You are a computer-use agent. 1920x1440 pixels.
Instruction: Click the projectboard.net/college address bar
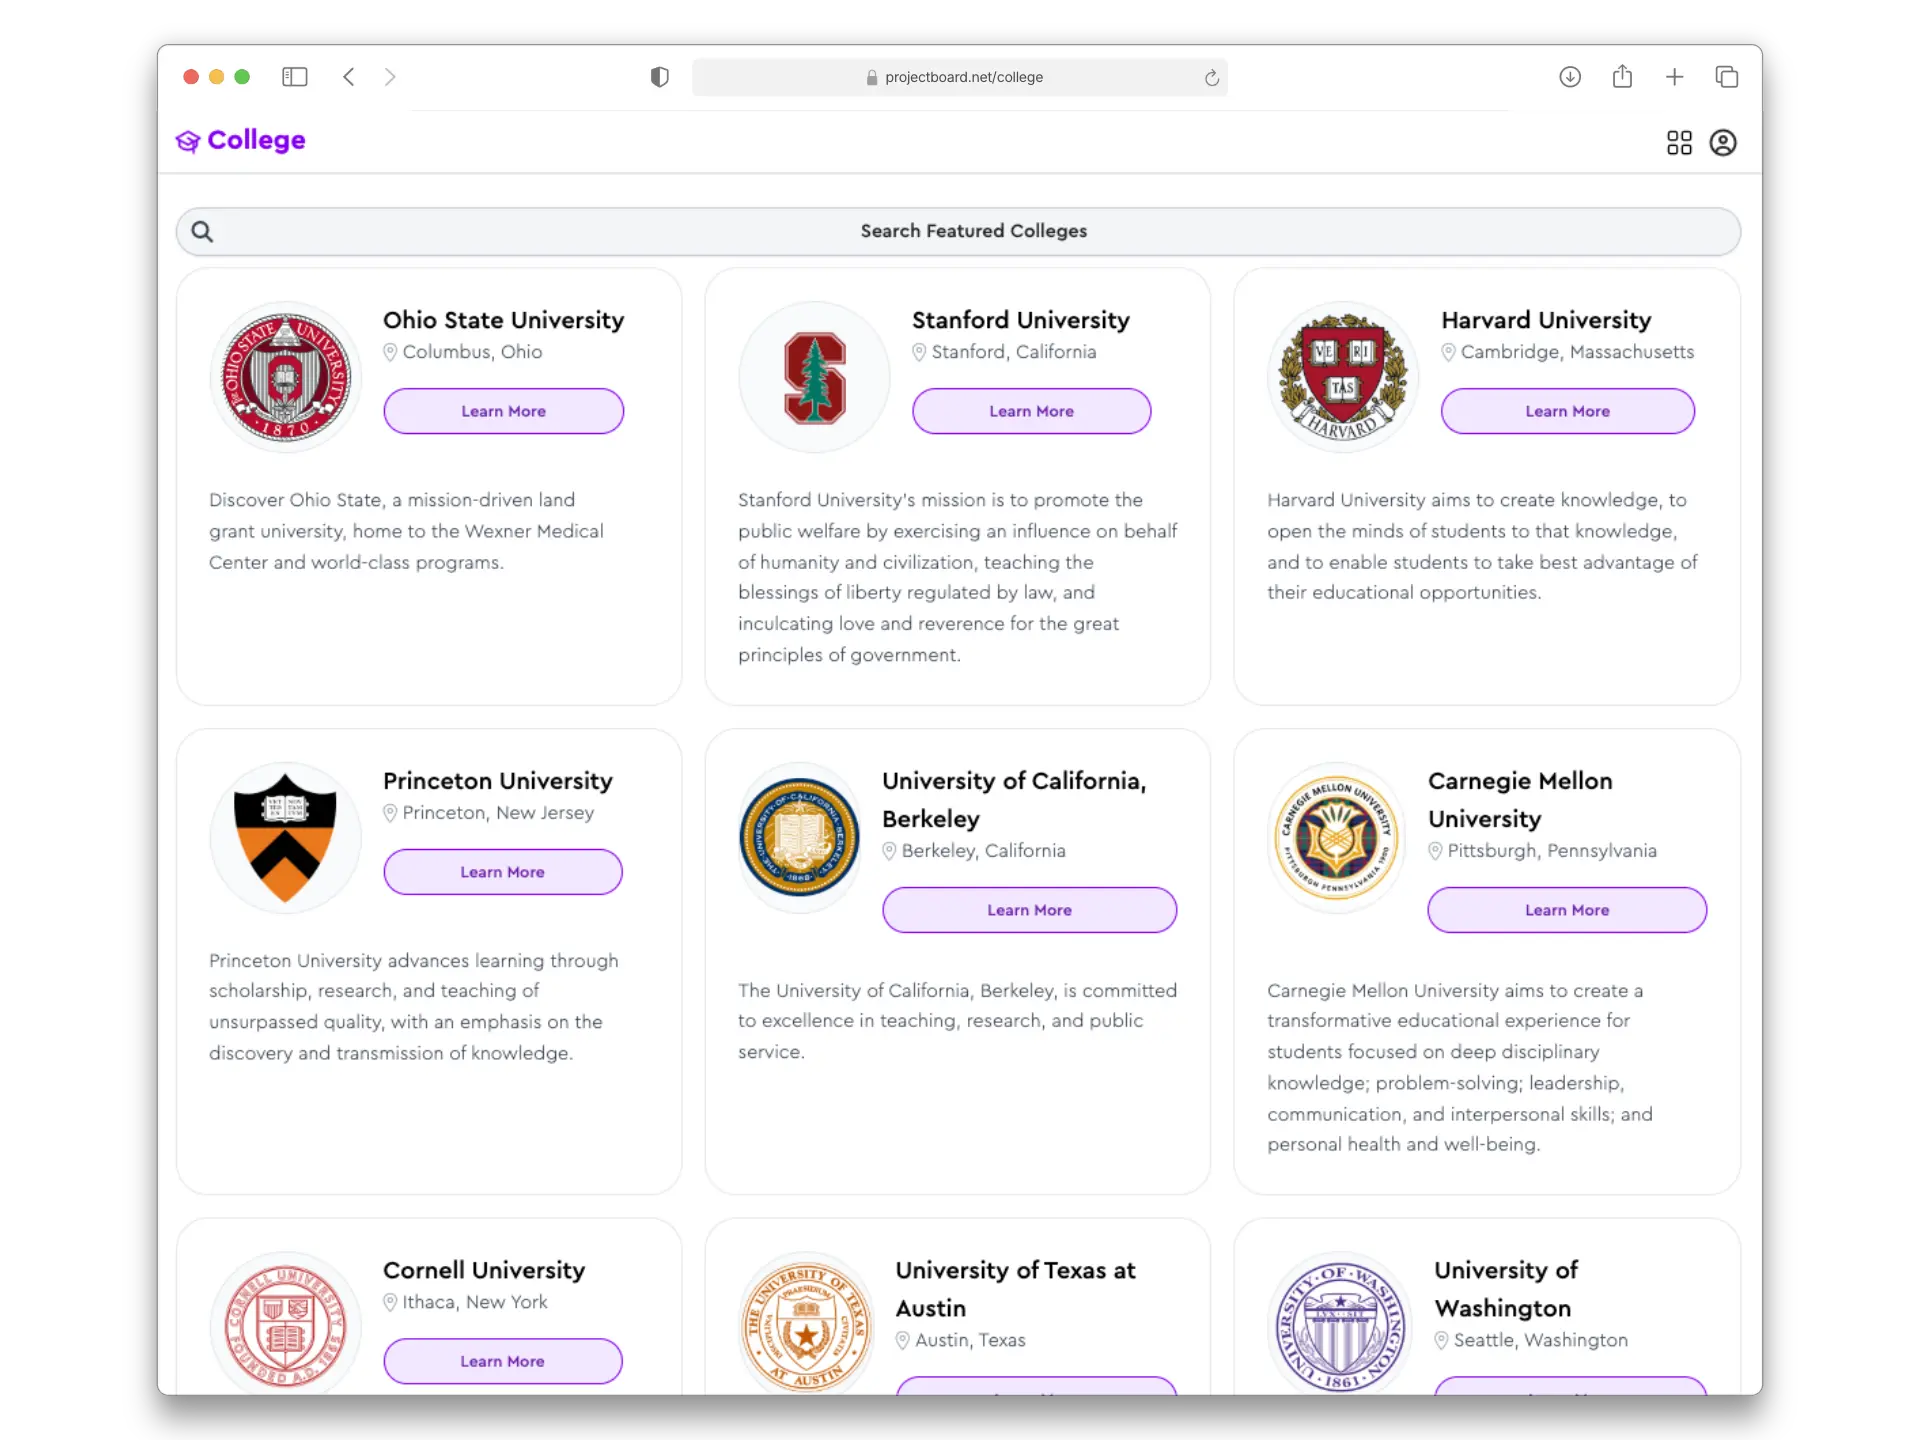tap(960, 77)
